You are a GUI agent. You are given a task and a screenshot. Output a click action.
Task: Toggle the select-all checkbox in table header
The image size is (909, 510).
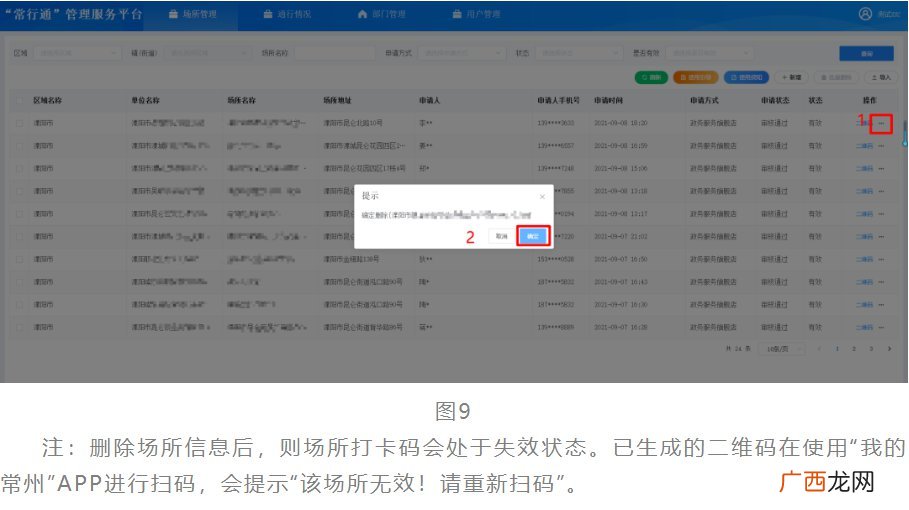point(20,101)
